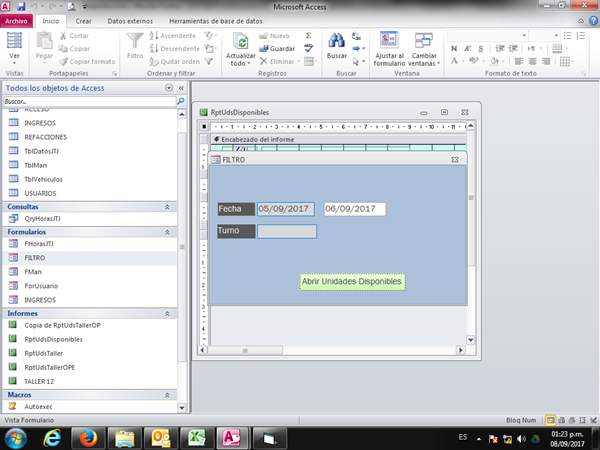The width and height of the screenshot is (600, 450).
Task: Click the Turno input field
Action: (x=286, y=231)
